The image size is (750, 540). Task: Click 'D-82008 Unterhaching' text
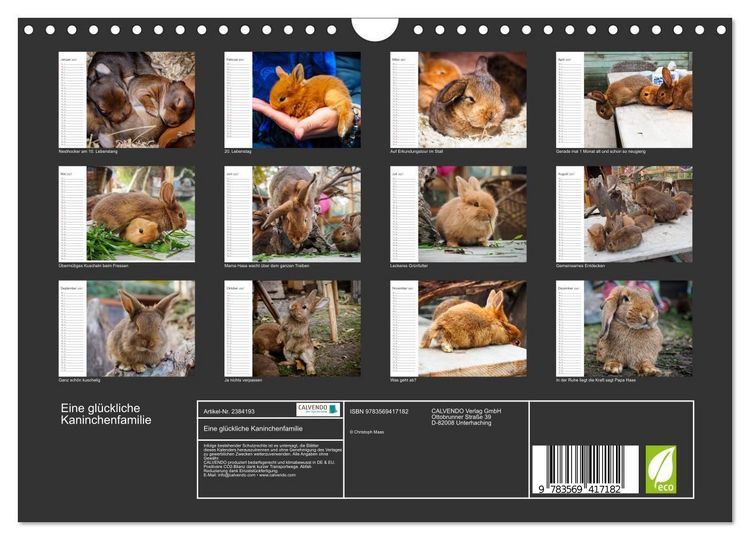pos(461,423)
